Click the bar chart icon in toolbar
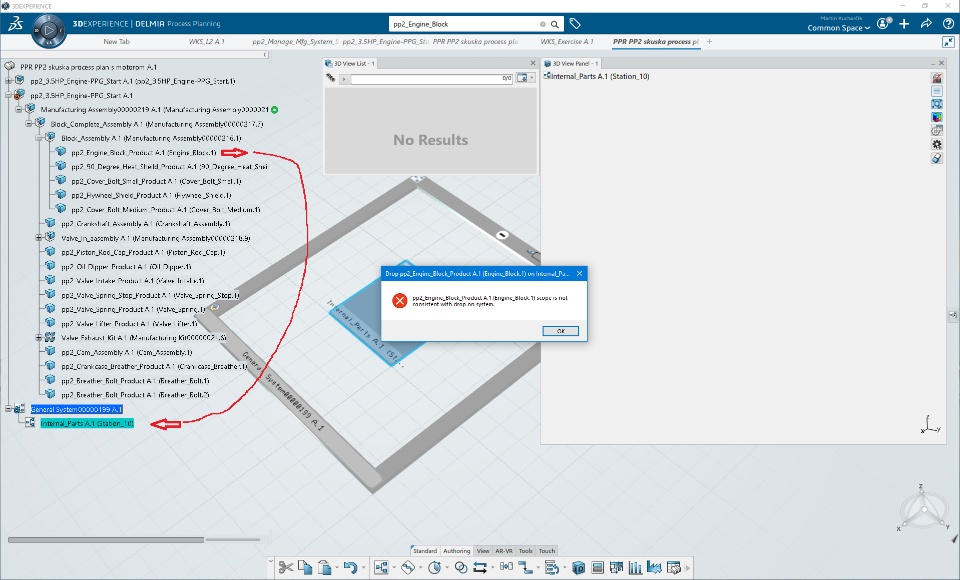 pos(635,568)
